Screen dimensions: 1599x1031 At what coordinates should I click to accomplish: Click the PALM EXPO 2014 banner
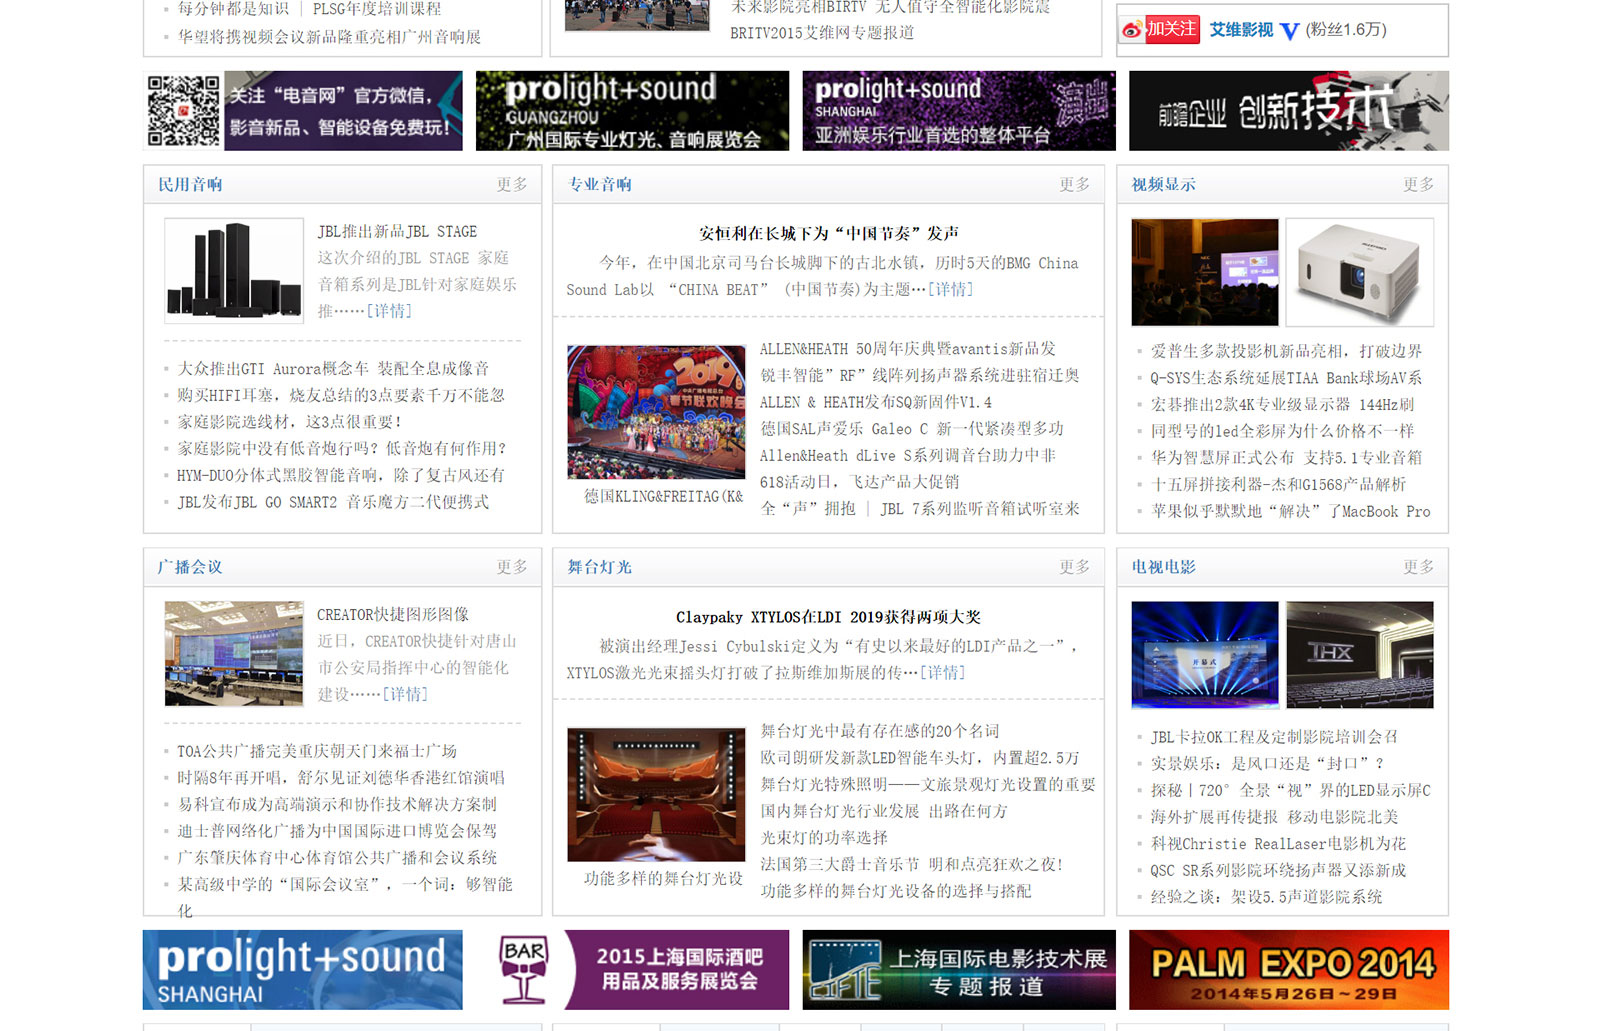coord(1288,969)
